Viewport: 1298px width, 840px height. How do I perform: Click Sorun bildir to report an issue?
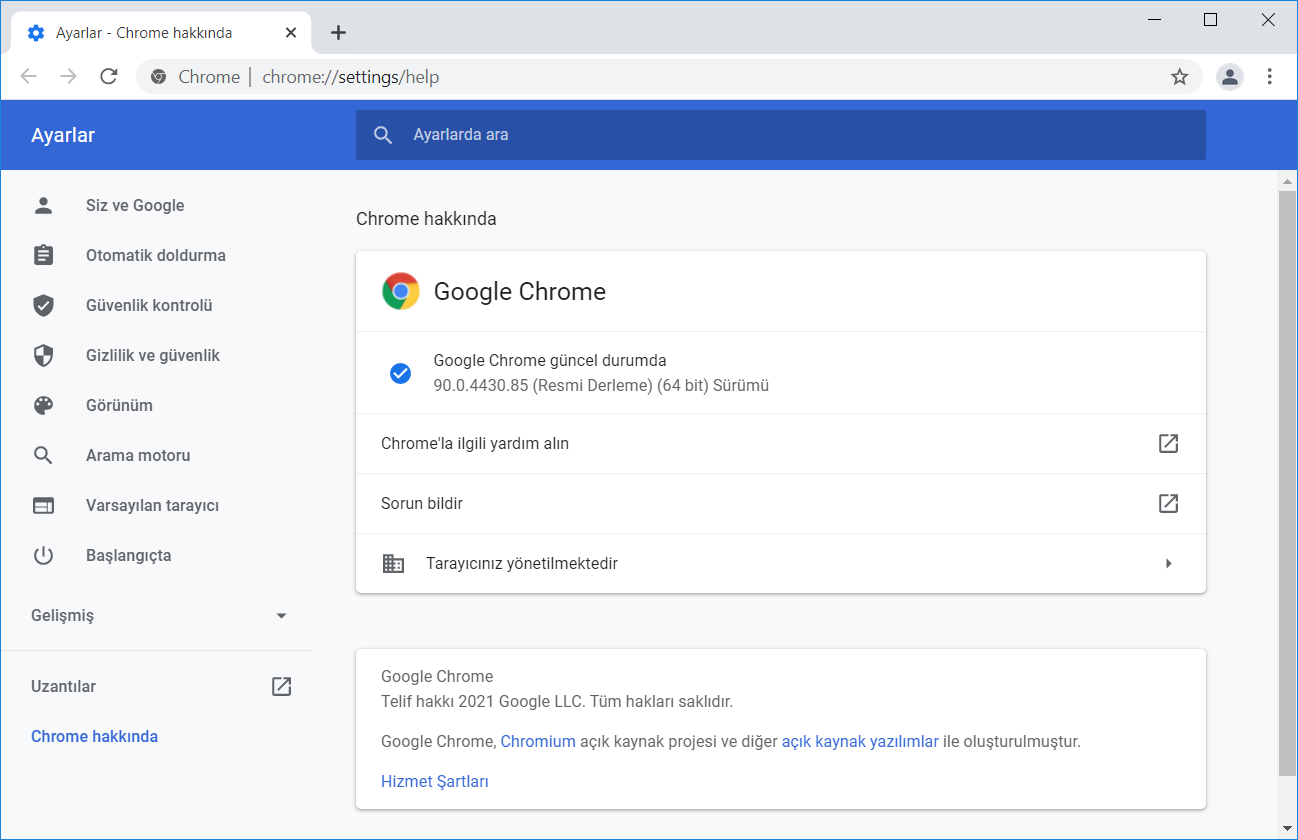click(422, 503)
